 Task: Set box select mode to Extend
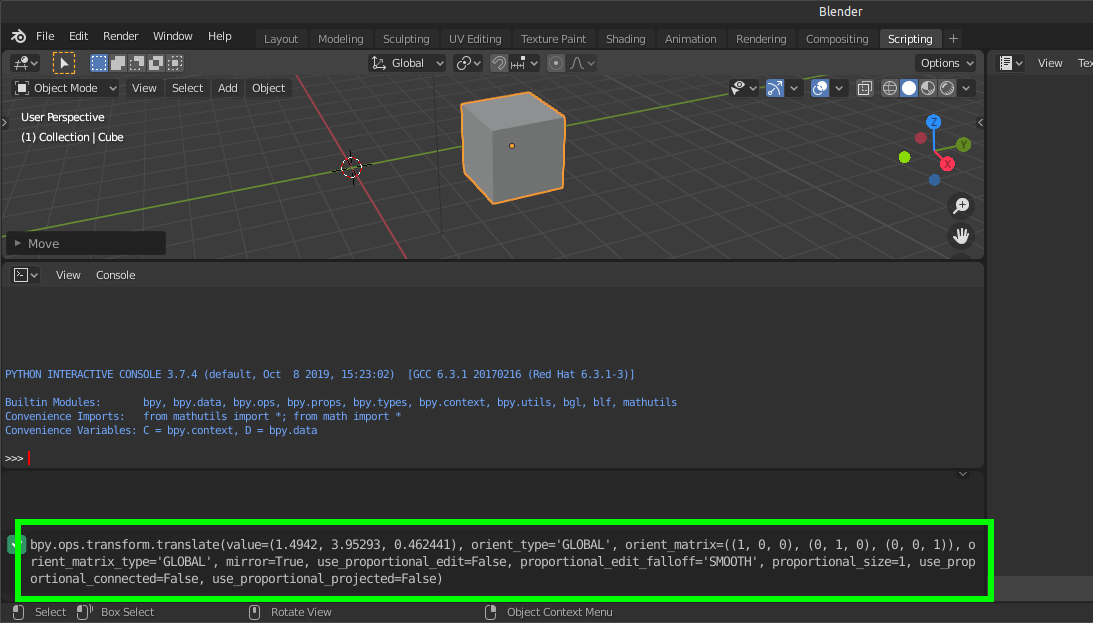click(x=117, y=62)
